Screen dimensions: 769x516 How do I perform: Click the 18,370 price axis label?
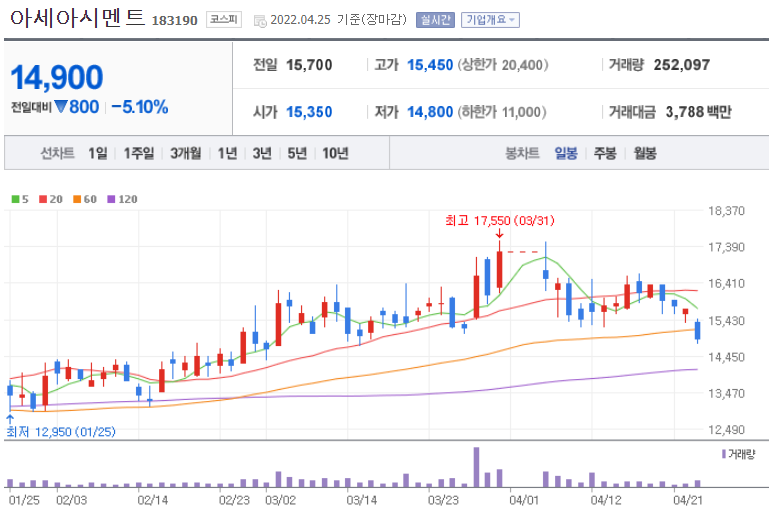point(726,211)
